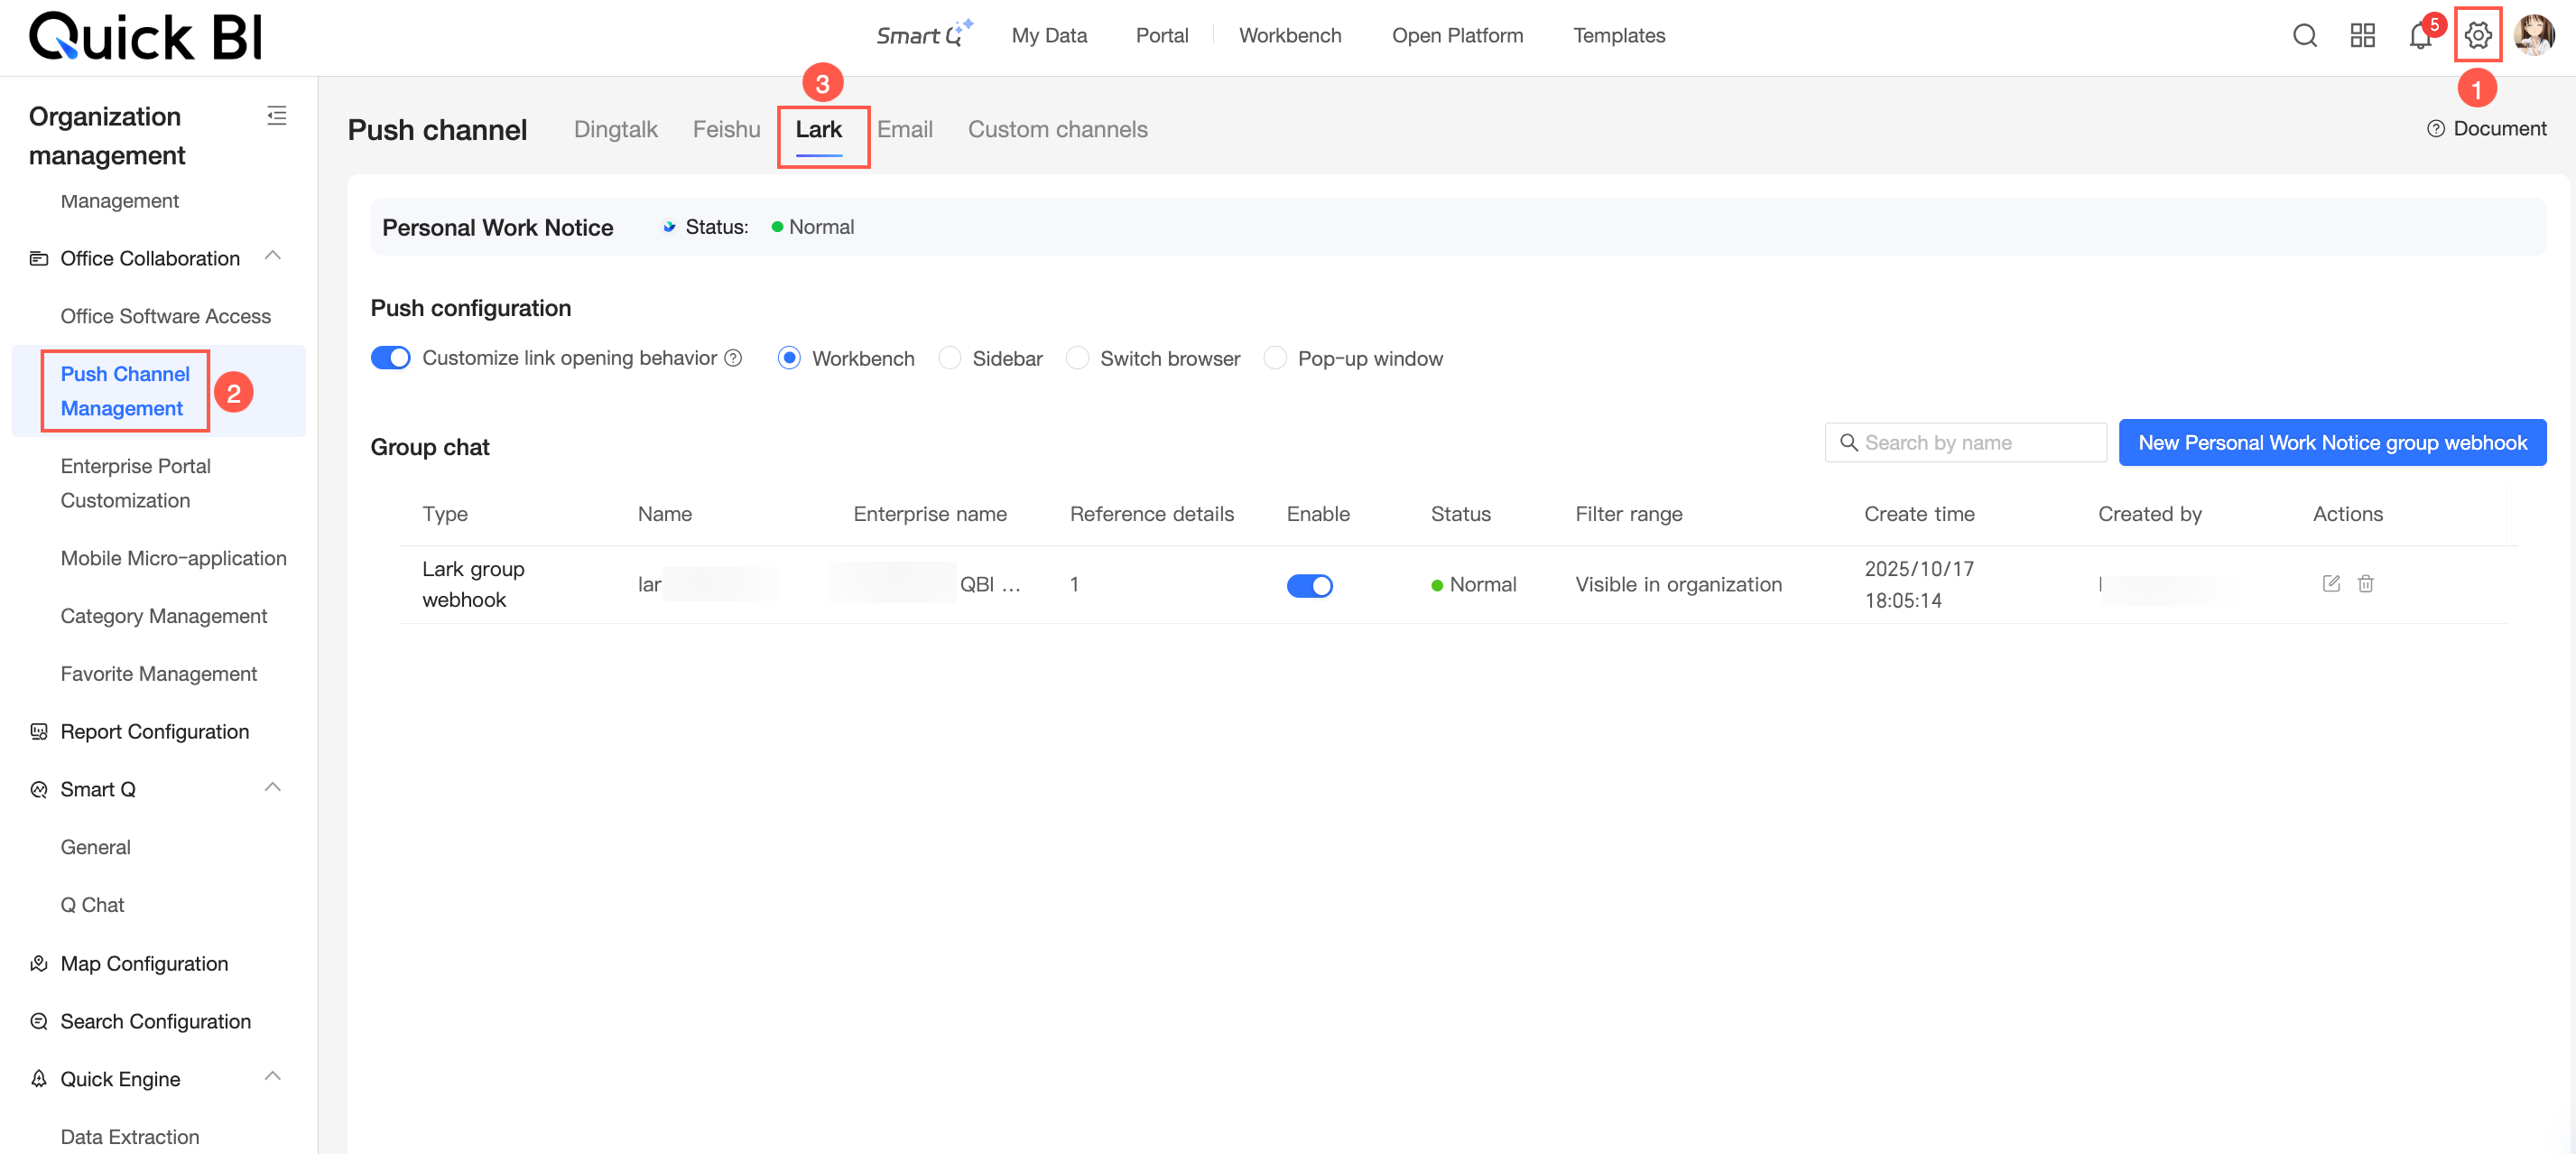Open Q Chat under Smart Q
The image size is (2576, 1154).
(93, 906)
